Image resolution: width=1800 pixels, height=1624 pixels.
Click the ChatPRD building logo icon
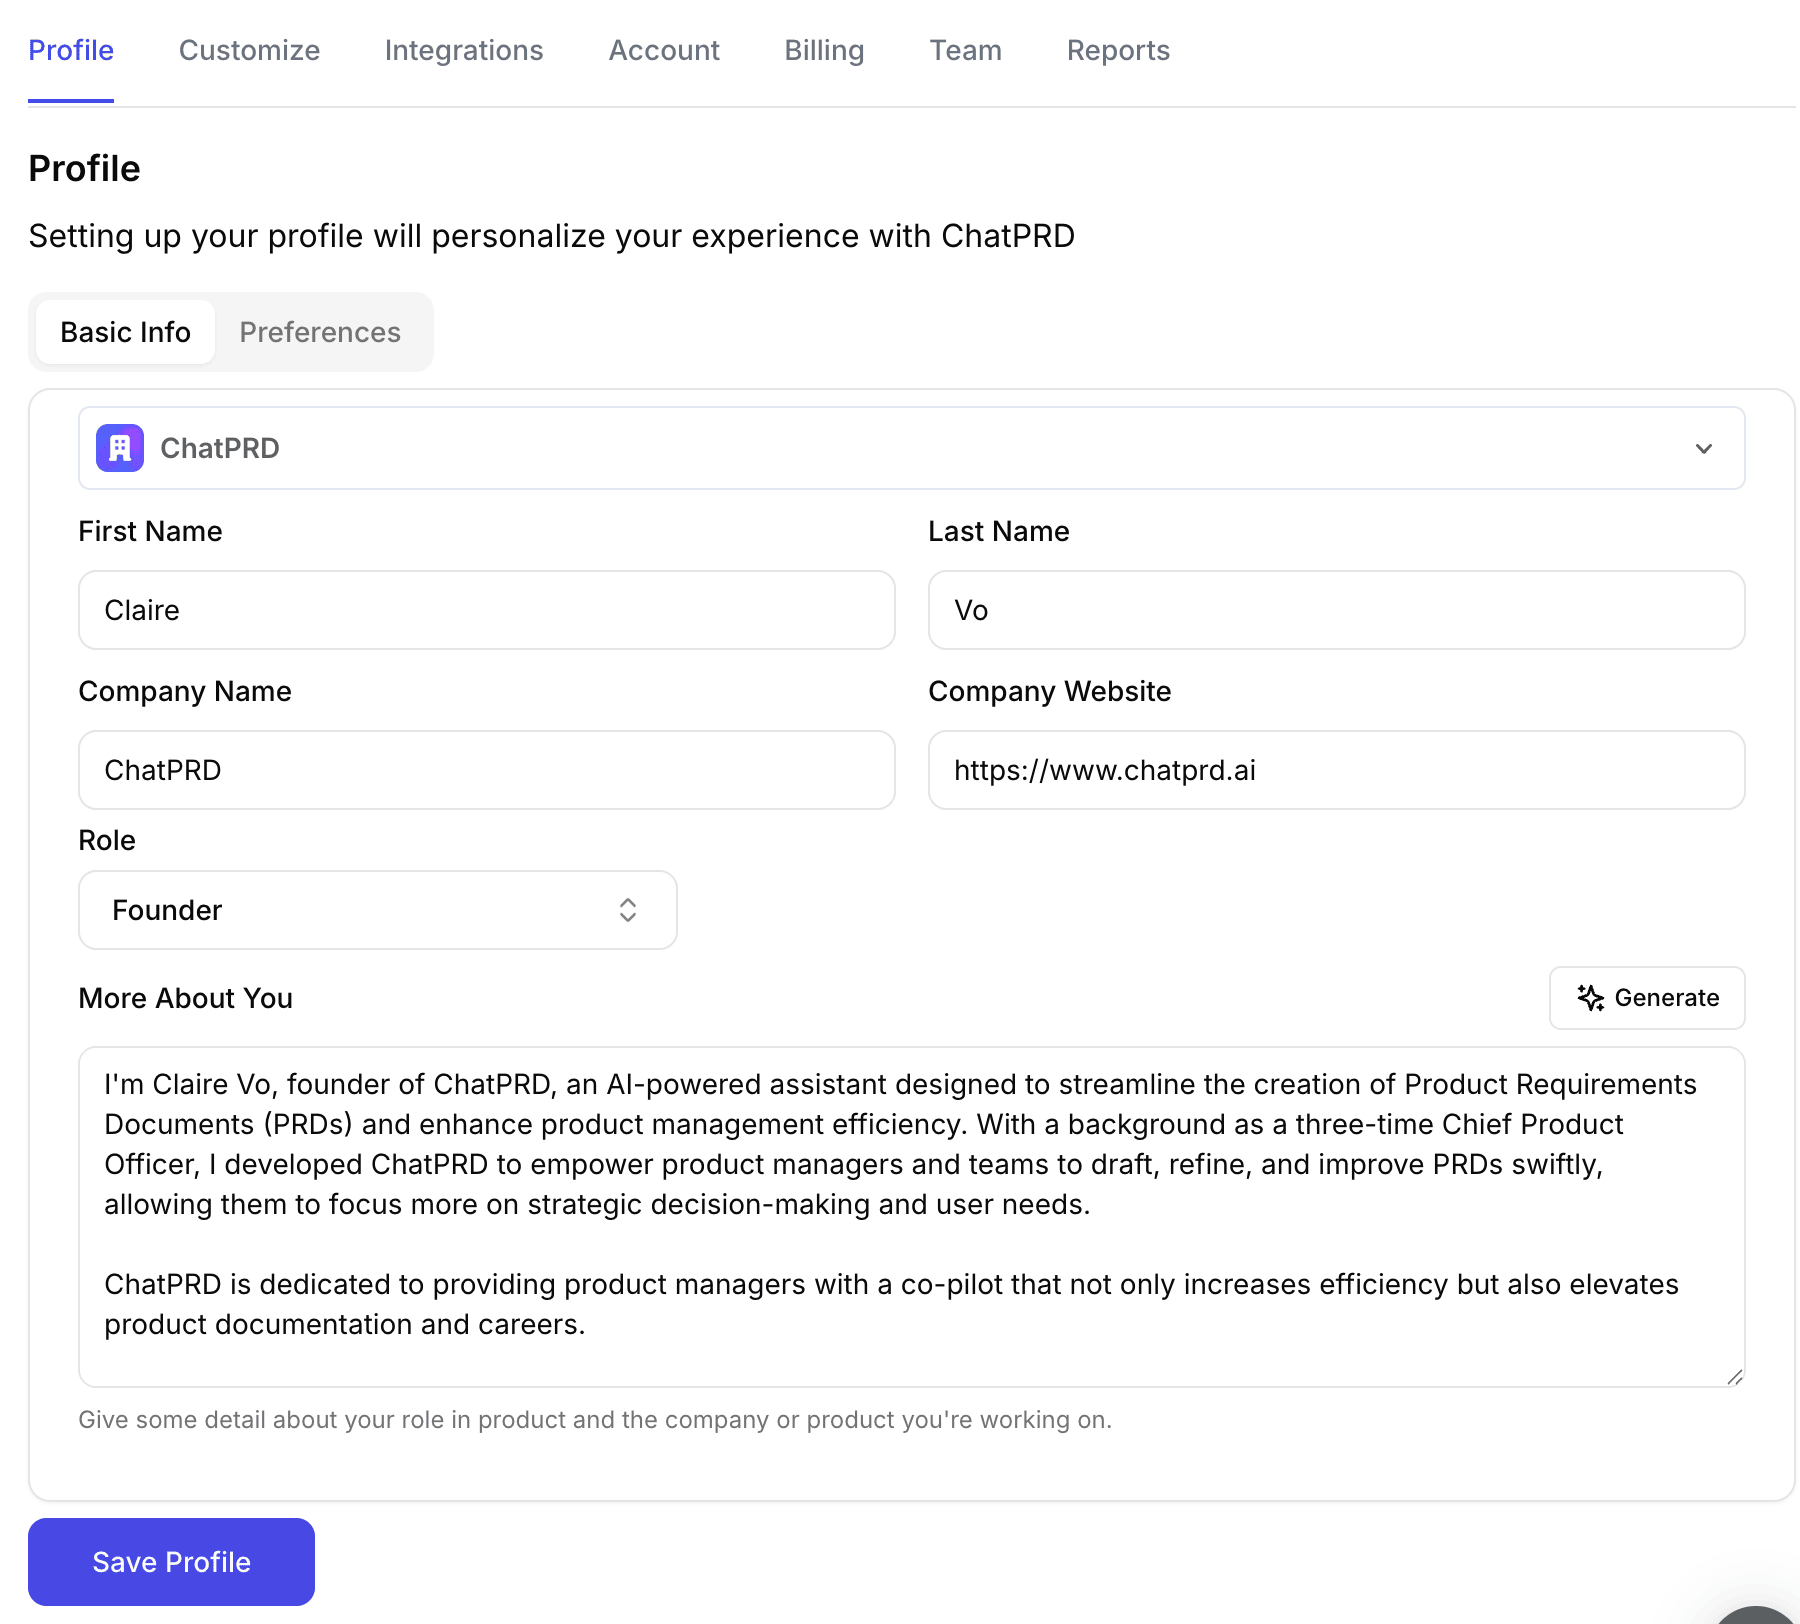tap(120, 448)
